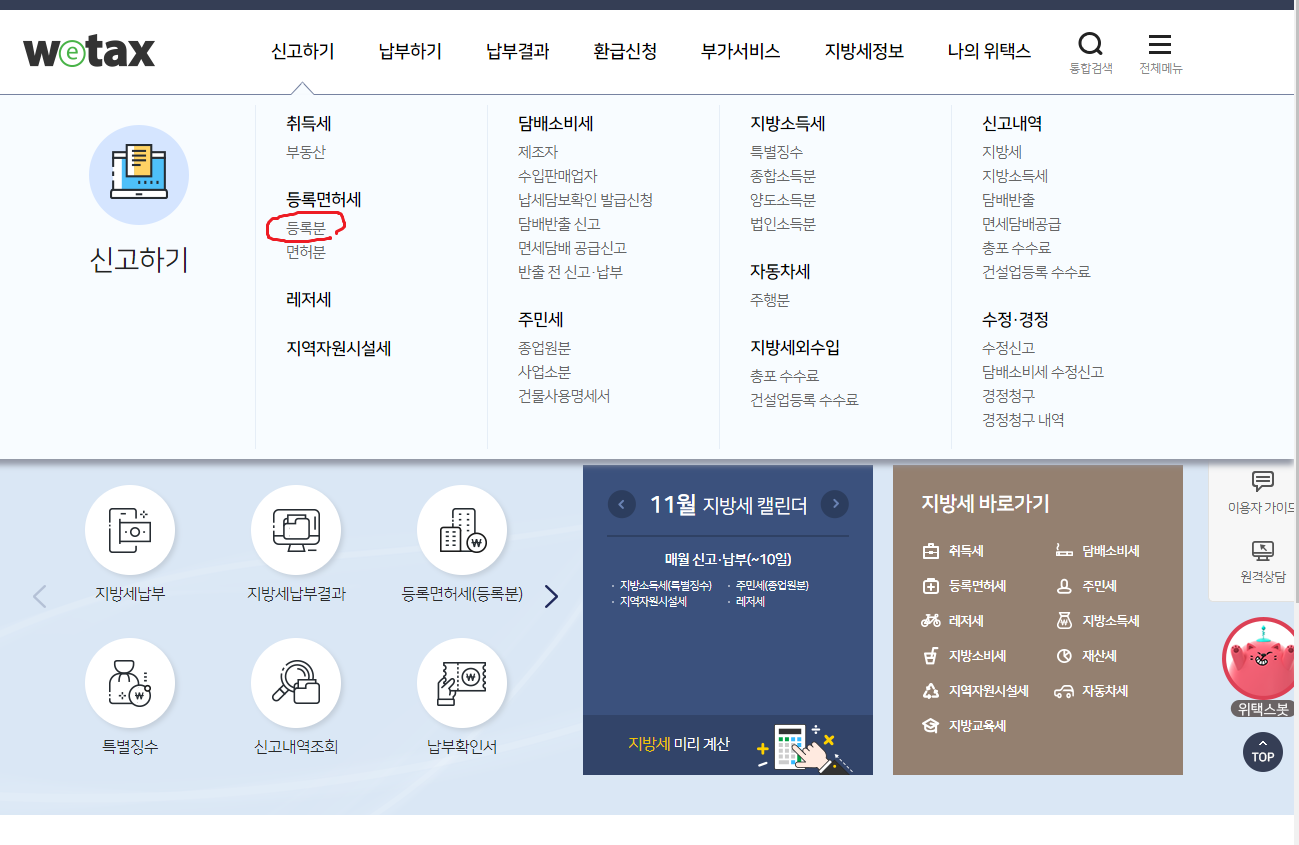
Task: Go to previous month in 지방세 캘린더
Action: (622, 504)
